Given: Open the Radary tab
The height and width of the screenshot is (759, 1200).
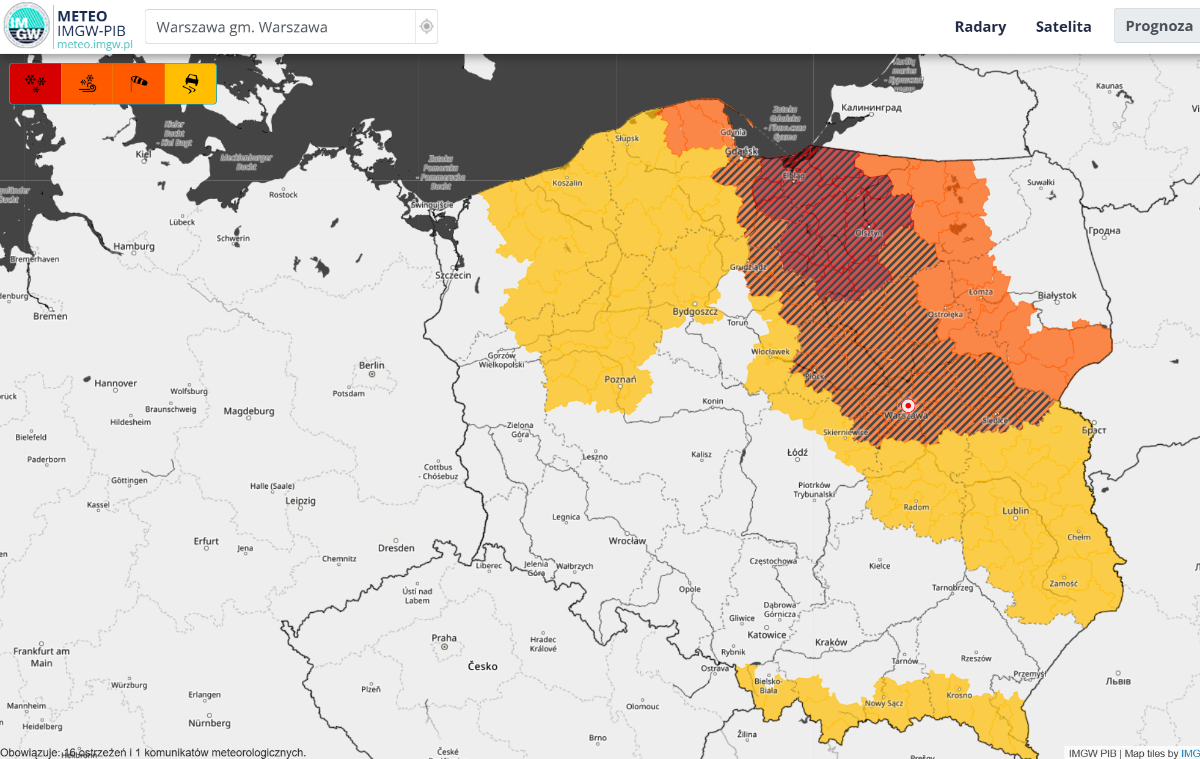Looking at the screenshot, I should point(980,27).
